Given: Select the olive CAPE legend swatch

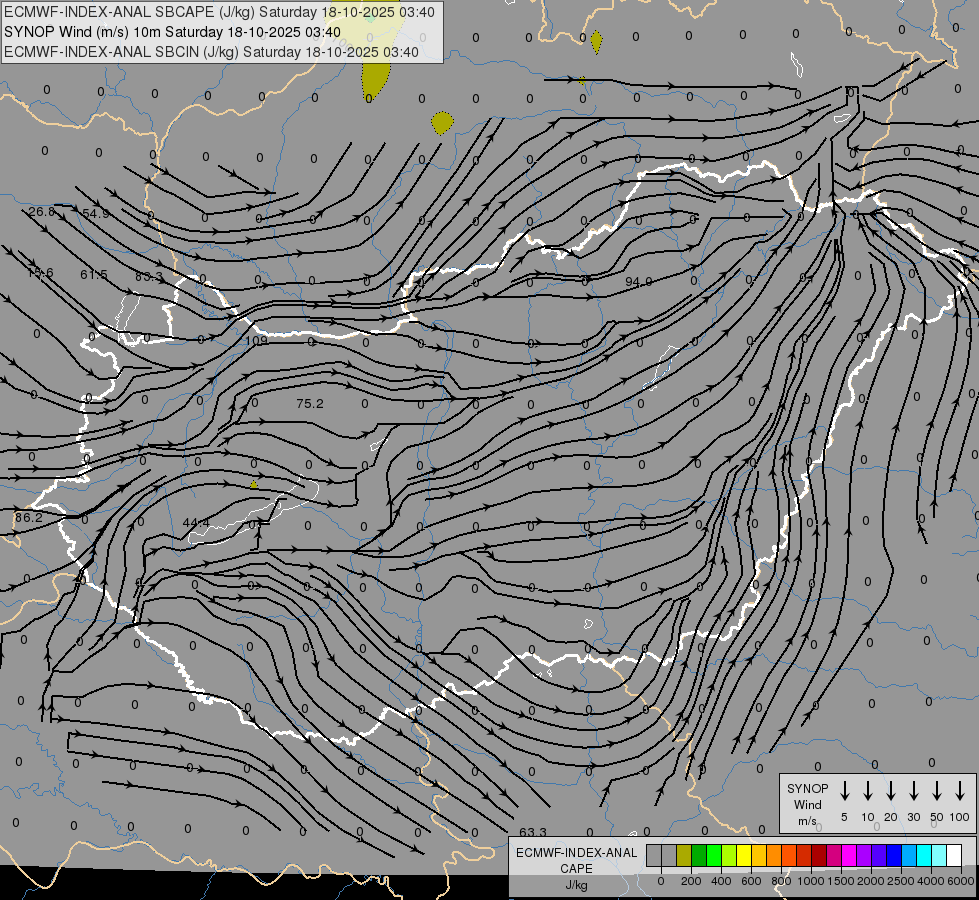Looking at the screenshot, I should 684,855.
